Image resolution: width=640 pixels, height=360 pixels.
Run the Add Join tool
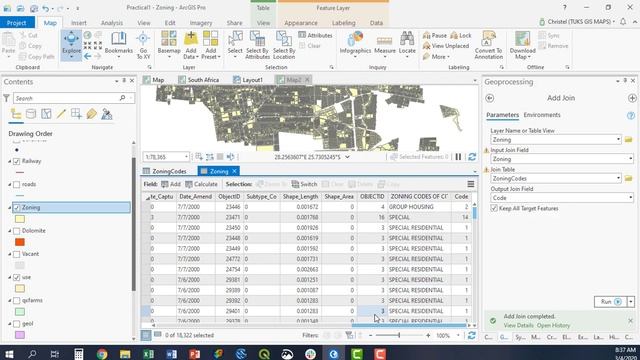tap(610, 302)
